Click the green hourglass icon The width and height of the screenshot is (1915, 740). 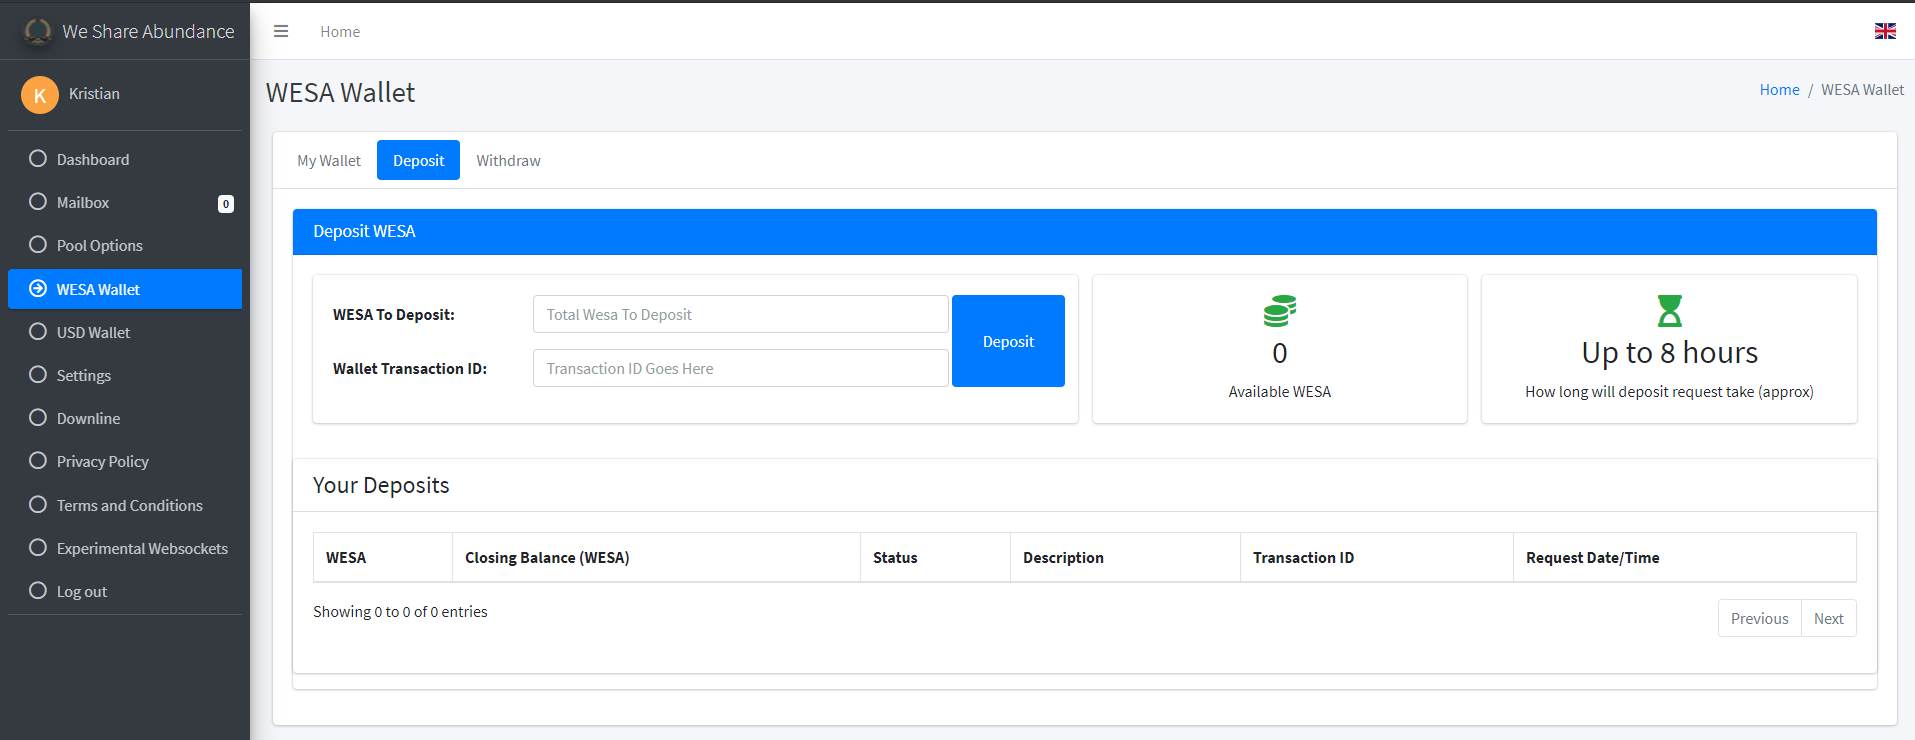click(x=1669, y=311)
